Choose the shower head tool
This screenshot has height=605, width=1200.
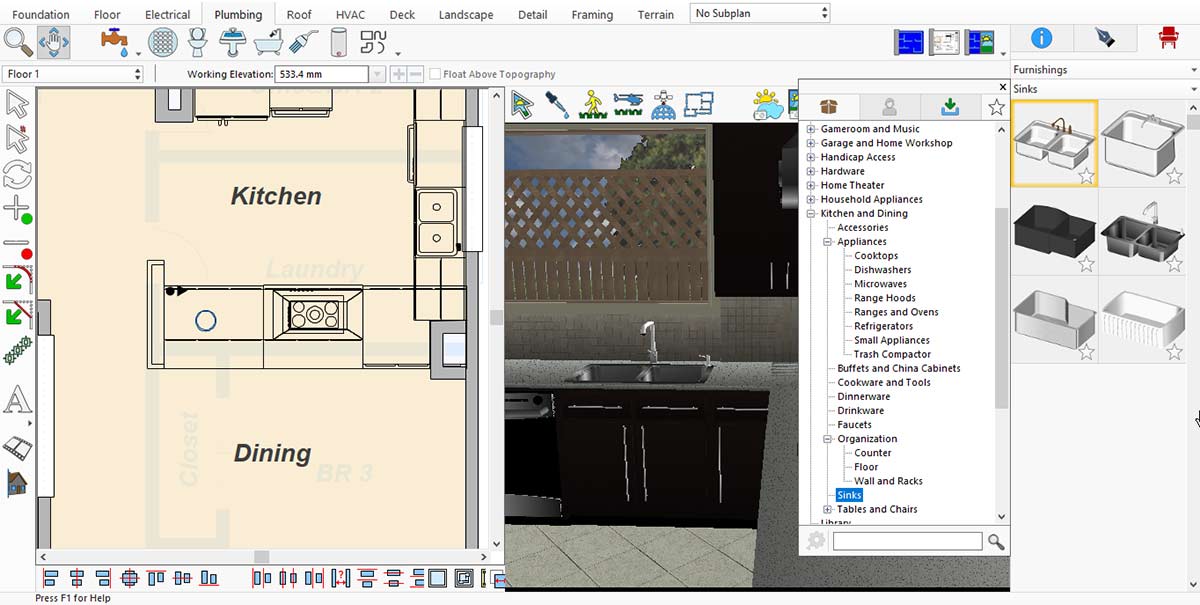click(303, 42)
